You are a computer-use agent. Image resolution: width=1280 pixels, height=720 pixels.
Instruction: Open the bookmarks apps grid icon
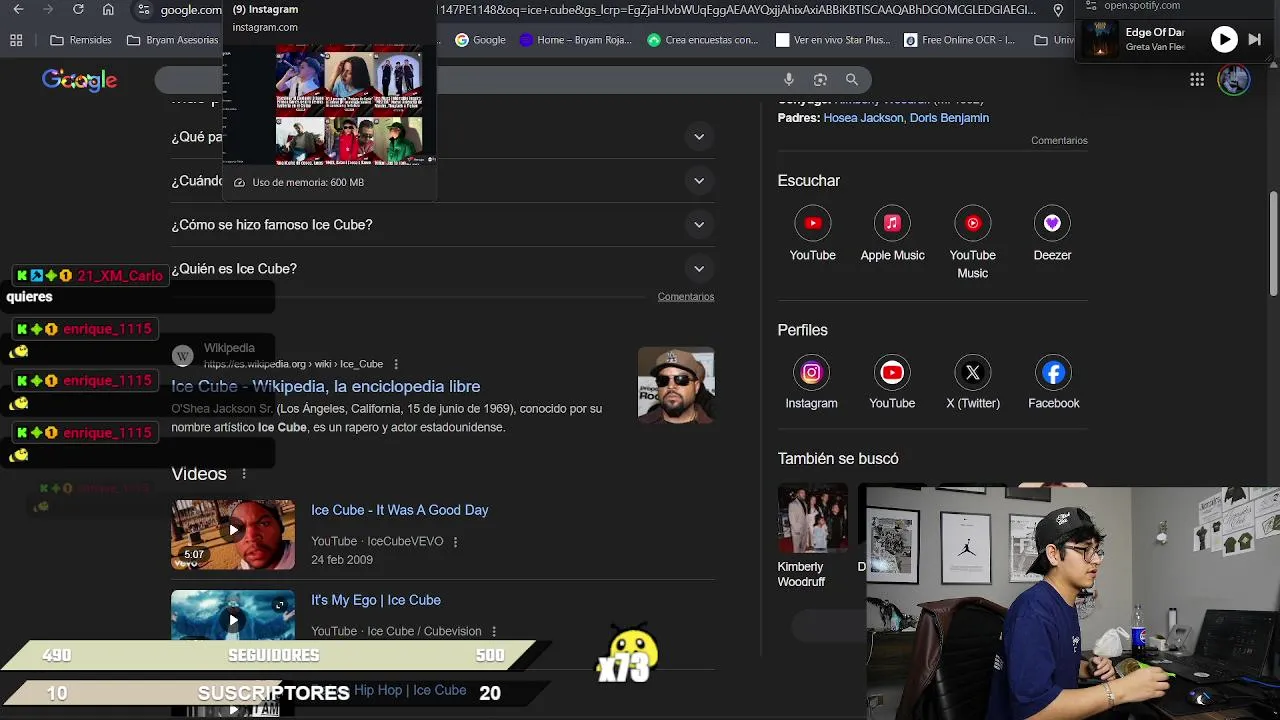click(x=16, y=40)
